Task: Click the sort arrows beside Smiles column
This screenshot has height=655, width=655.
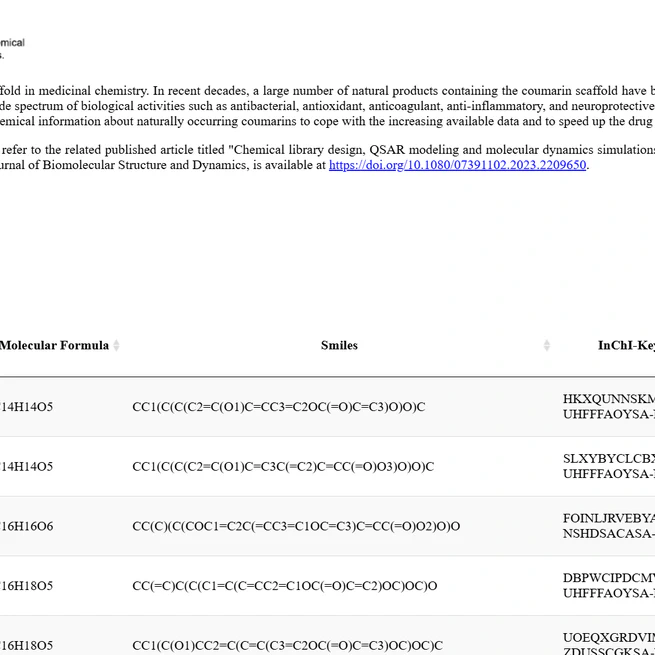Action: tap(546, 345)
